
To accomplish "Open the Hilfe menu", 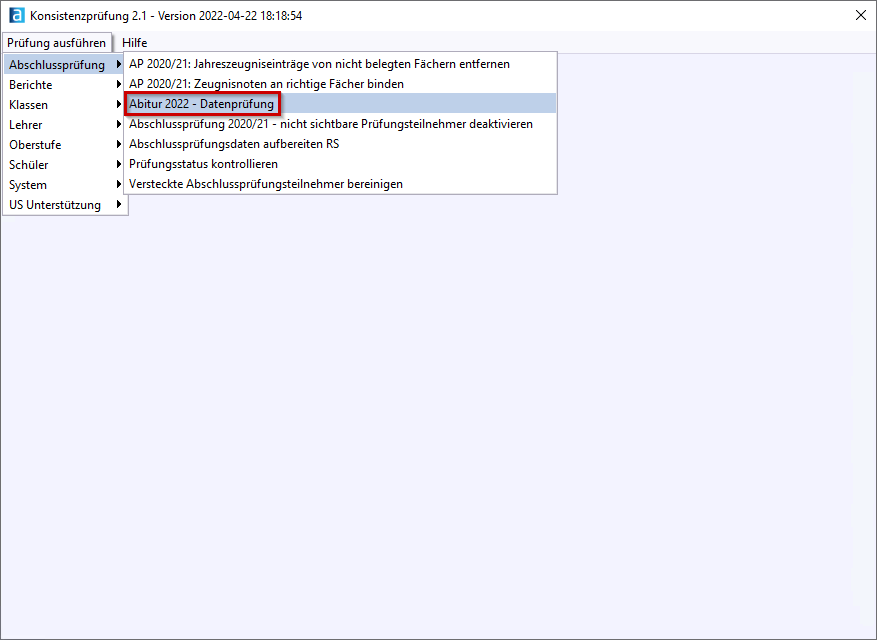I will (x=134, y=43).
